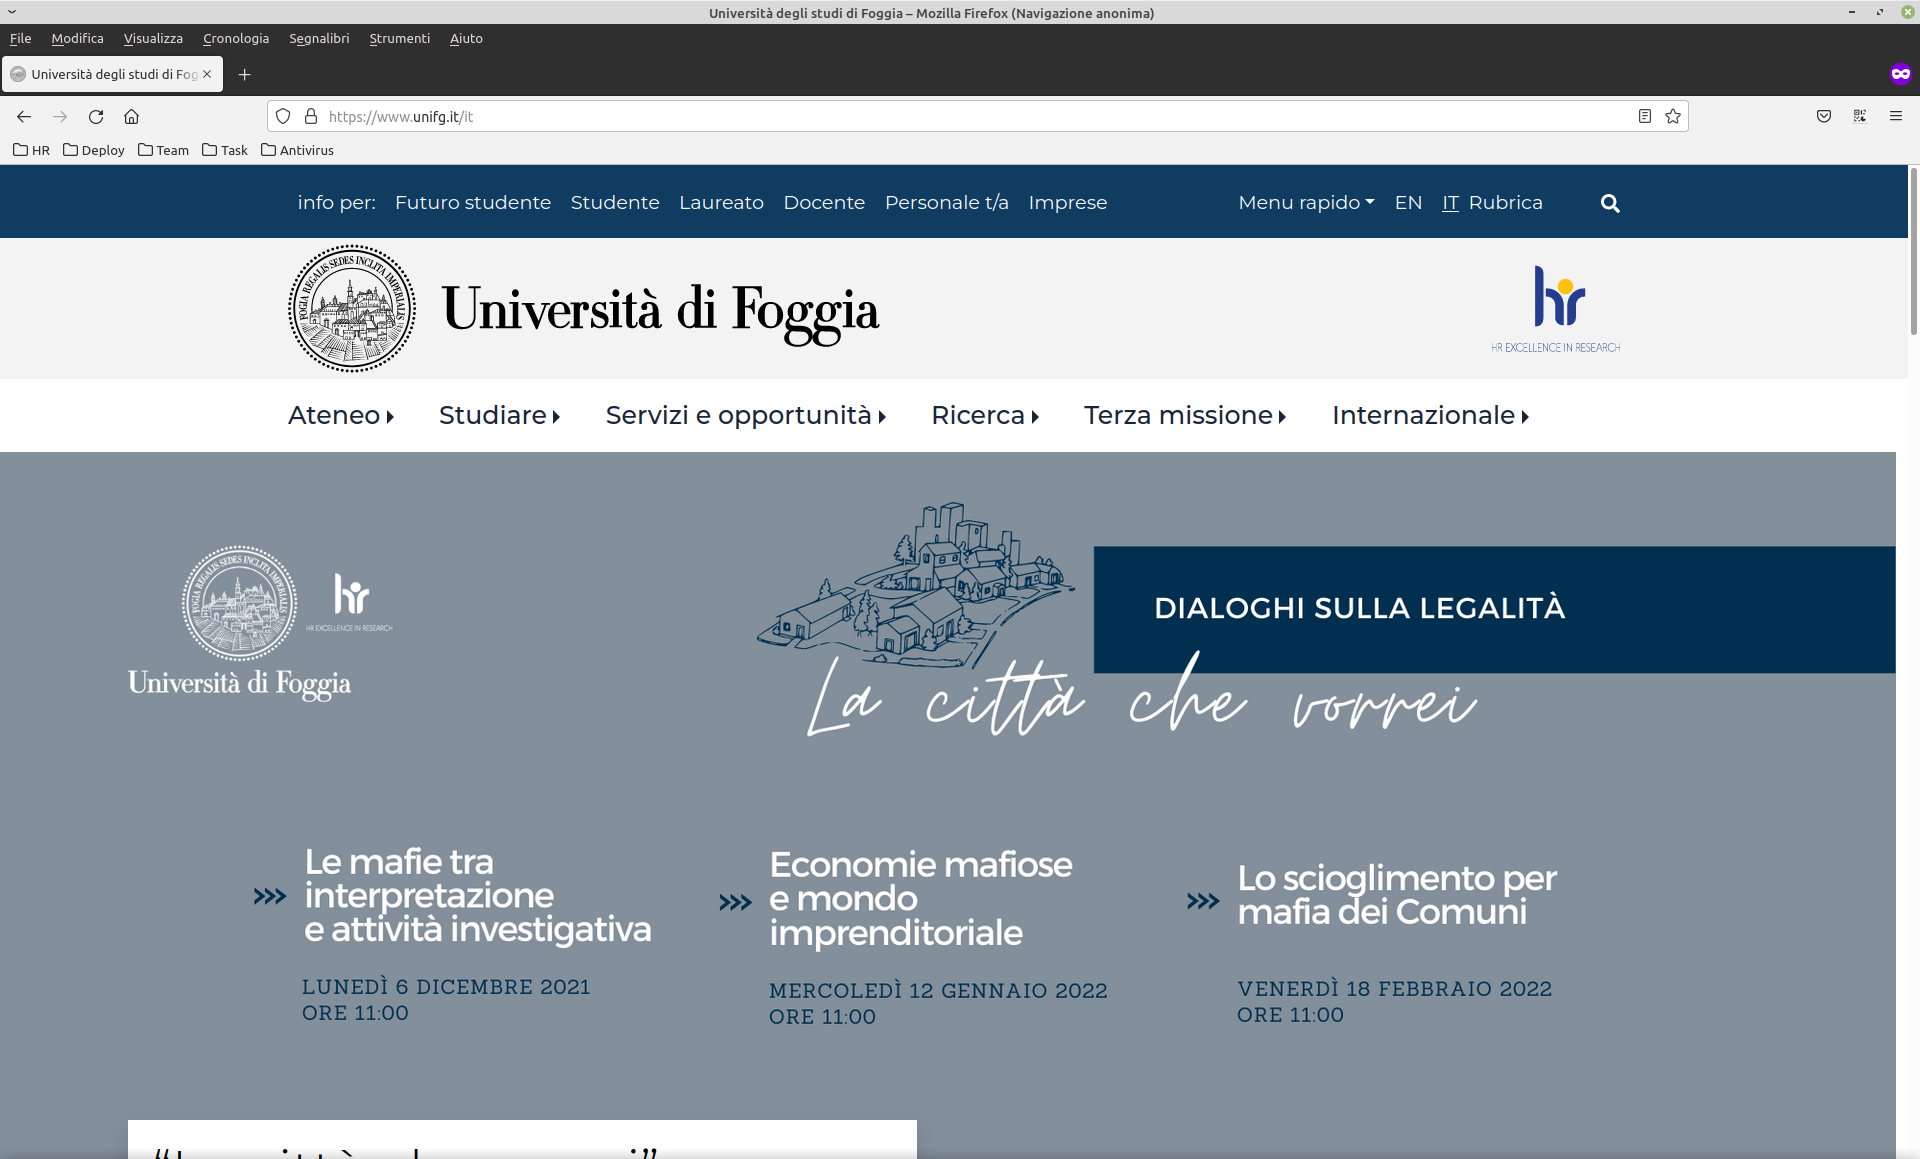The width and height of the screenshot is (1920, 1159).
Task: Open the Personale t/a link
Action: coord(946,203)
